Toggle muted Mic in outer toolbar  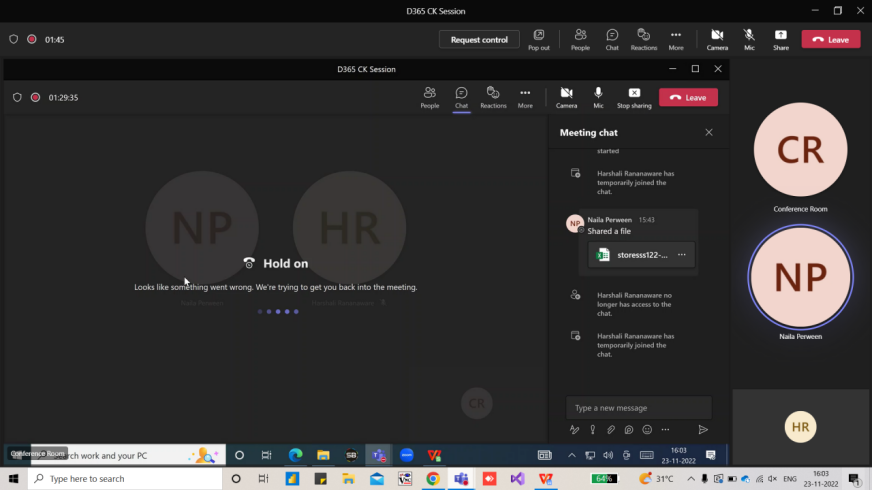coord(749,39)
